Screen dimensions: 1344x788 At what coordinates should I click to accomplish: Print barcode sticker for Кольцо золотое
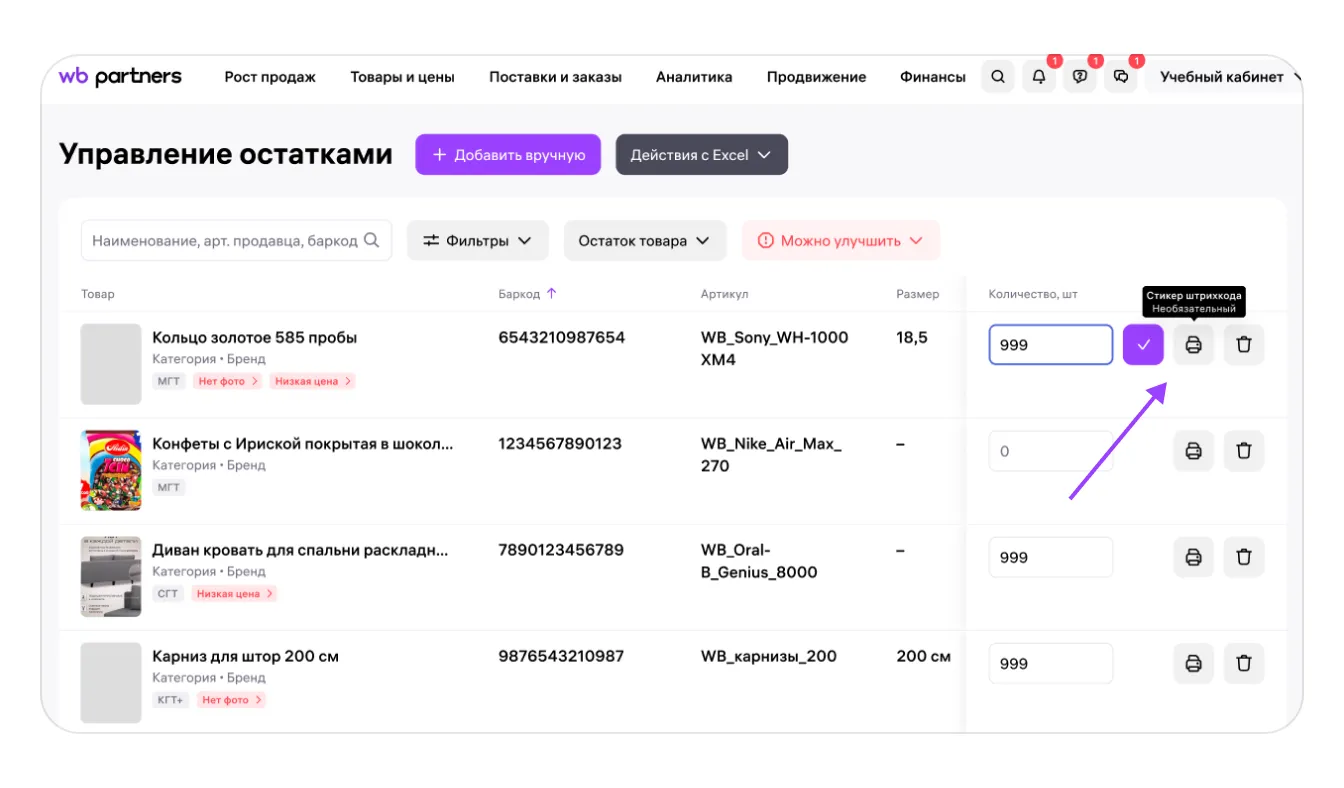(x=1193, y=345)
